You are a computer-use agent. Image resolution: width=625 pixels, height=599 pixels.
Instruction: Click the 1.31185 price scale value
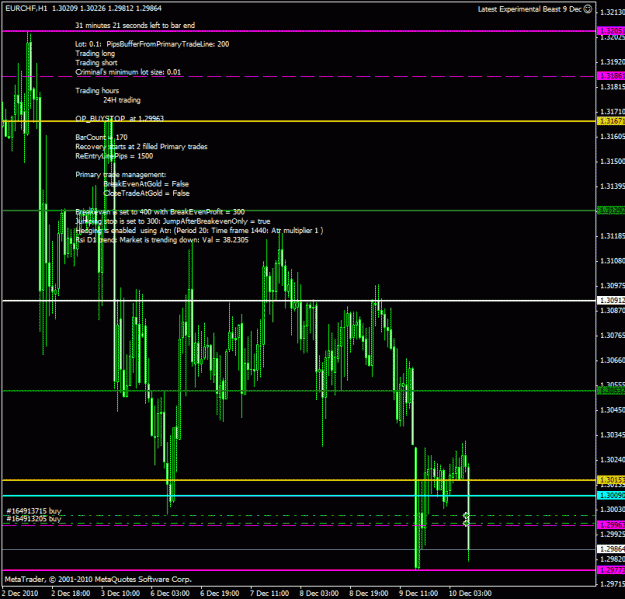(612, 236)
